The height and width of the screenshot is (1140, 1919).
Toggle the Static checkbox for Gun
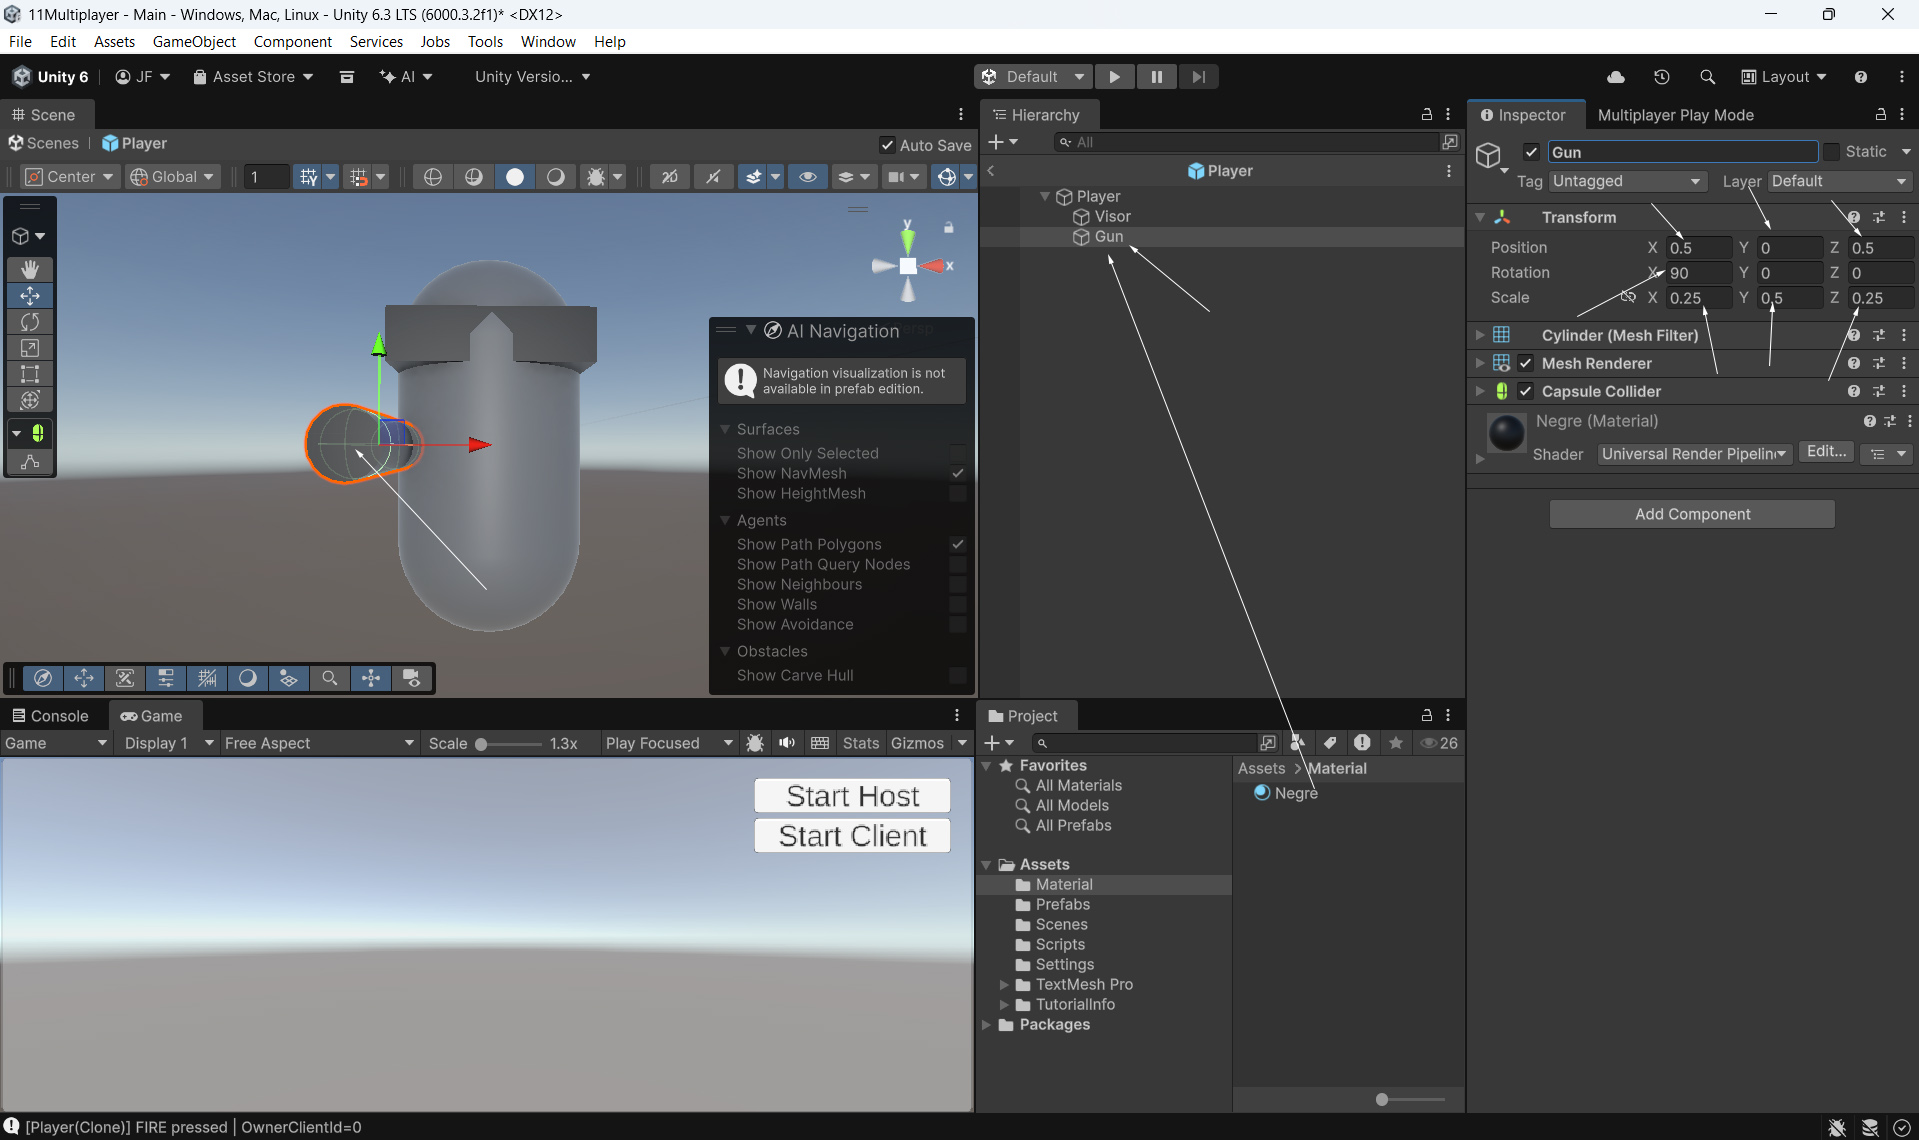coord(1831,152)
